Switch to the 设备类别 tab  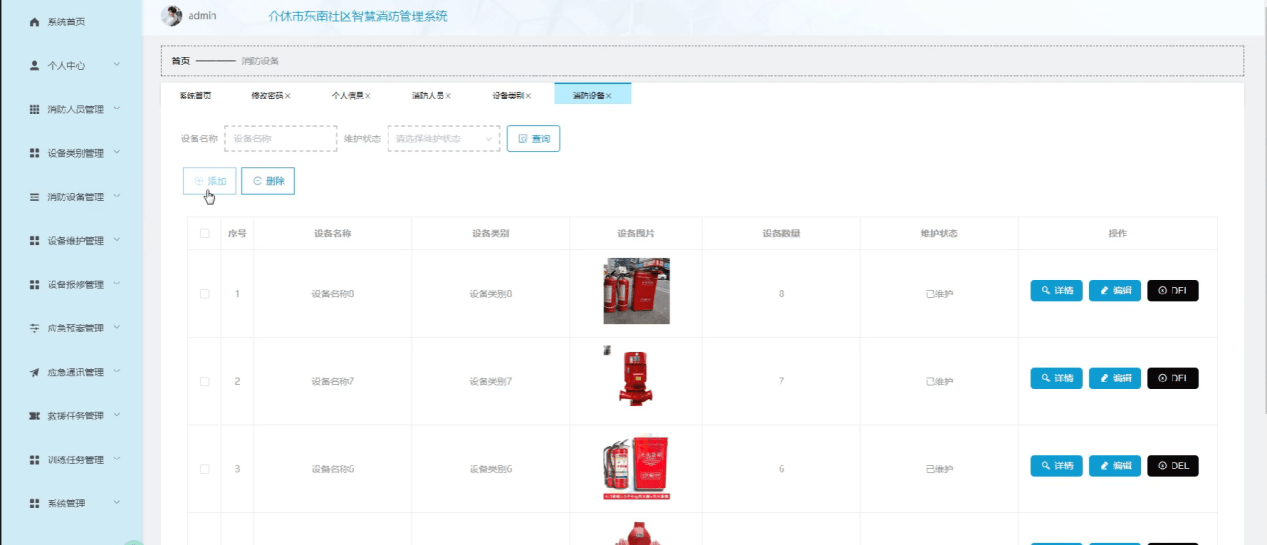pos(511,96)
